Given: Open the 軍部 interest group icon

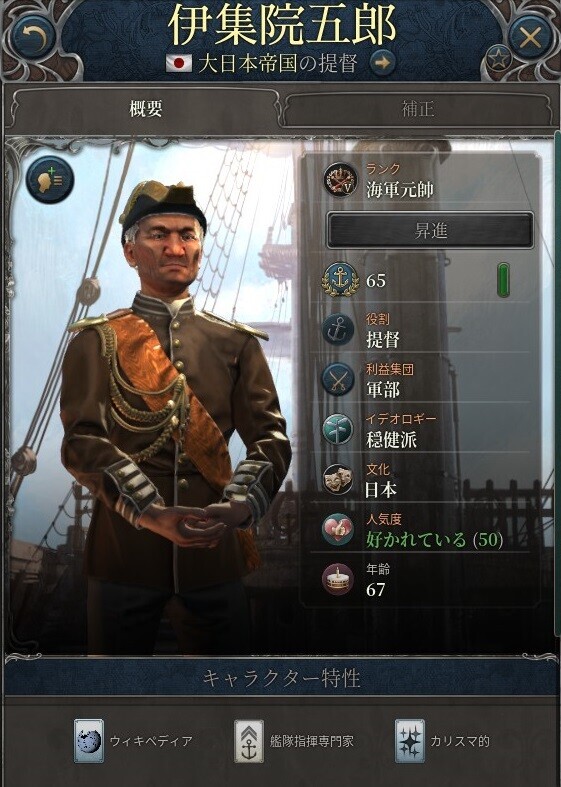Looking at the screenshot, I should point(338,379).
